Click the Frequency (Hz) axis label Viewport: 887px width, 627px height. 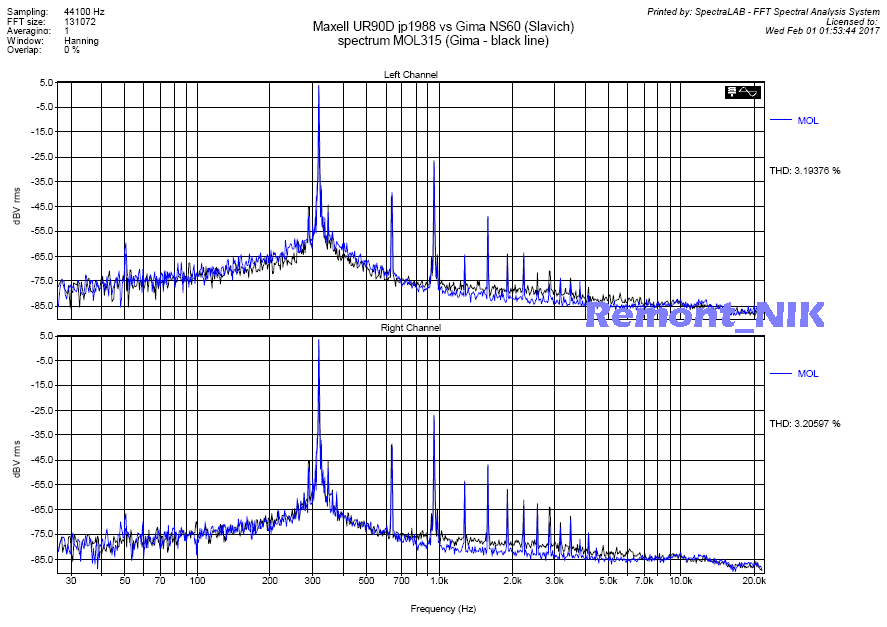[x=443, y=608]
